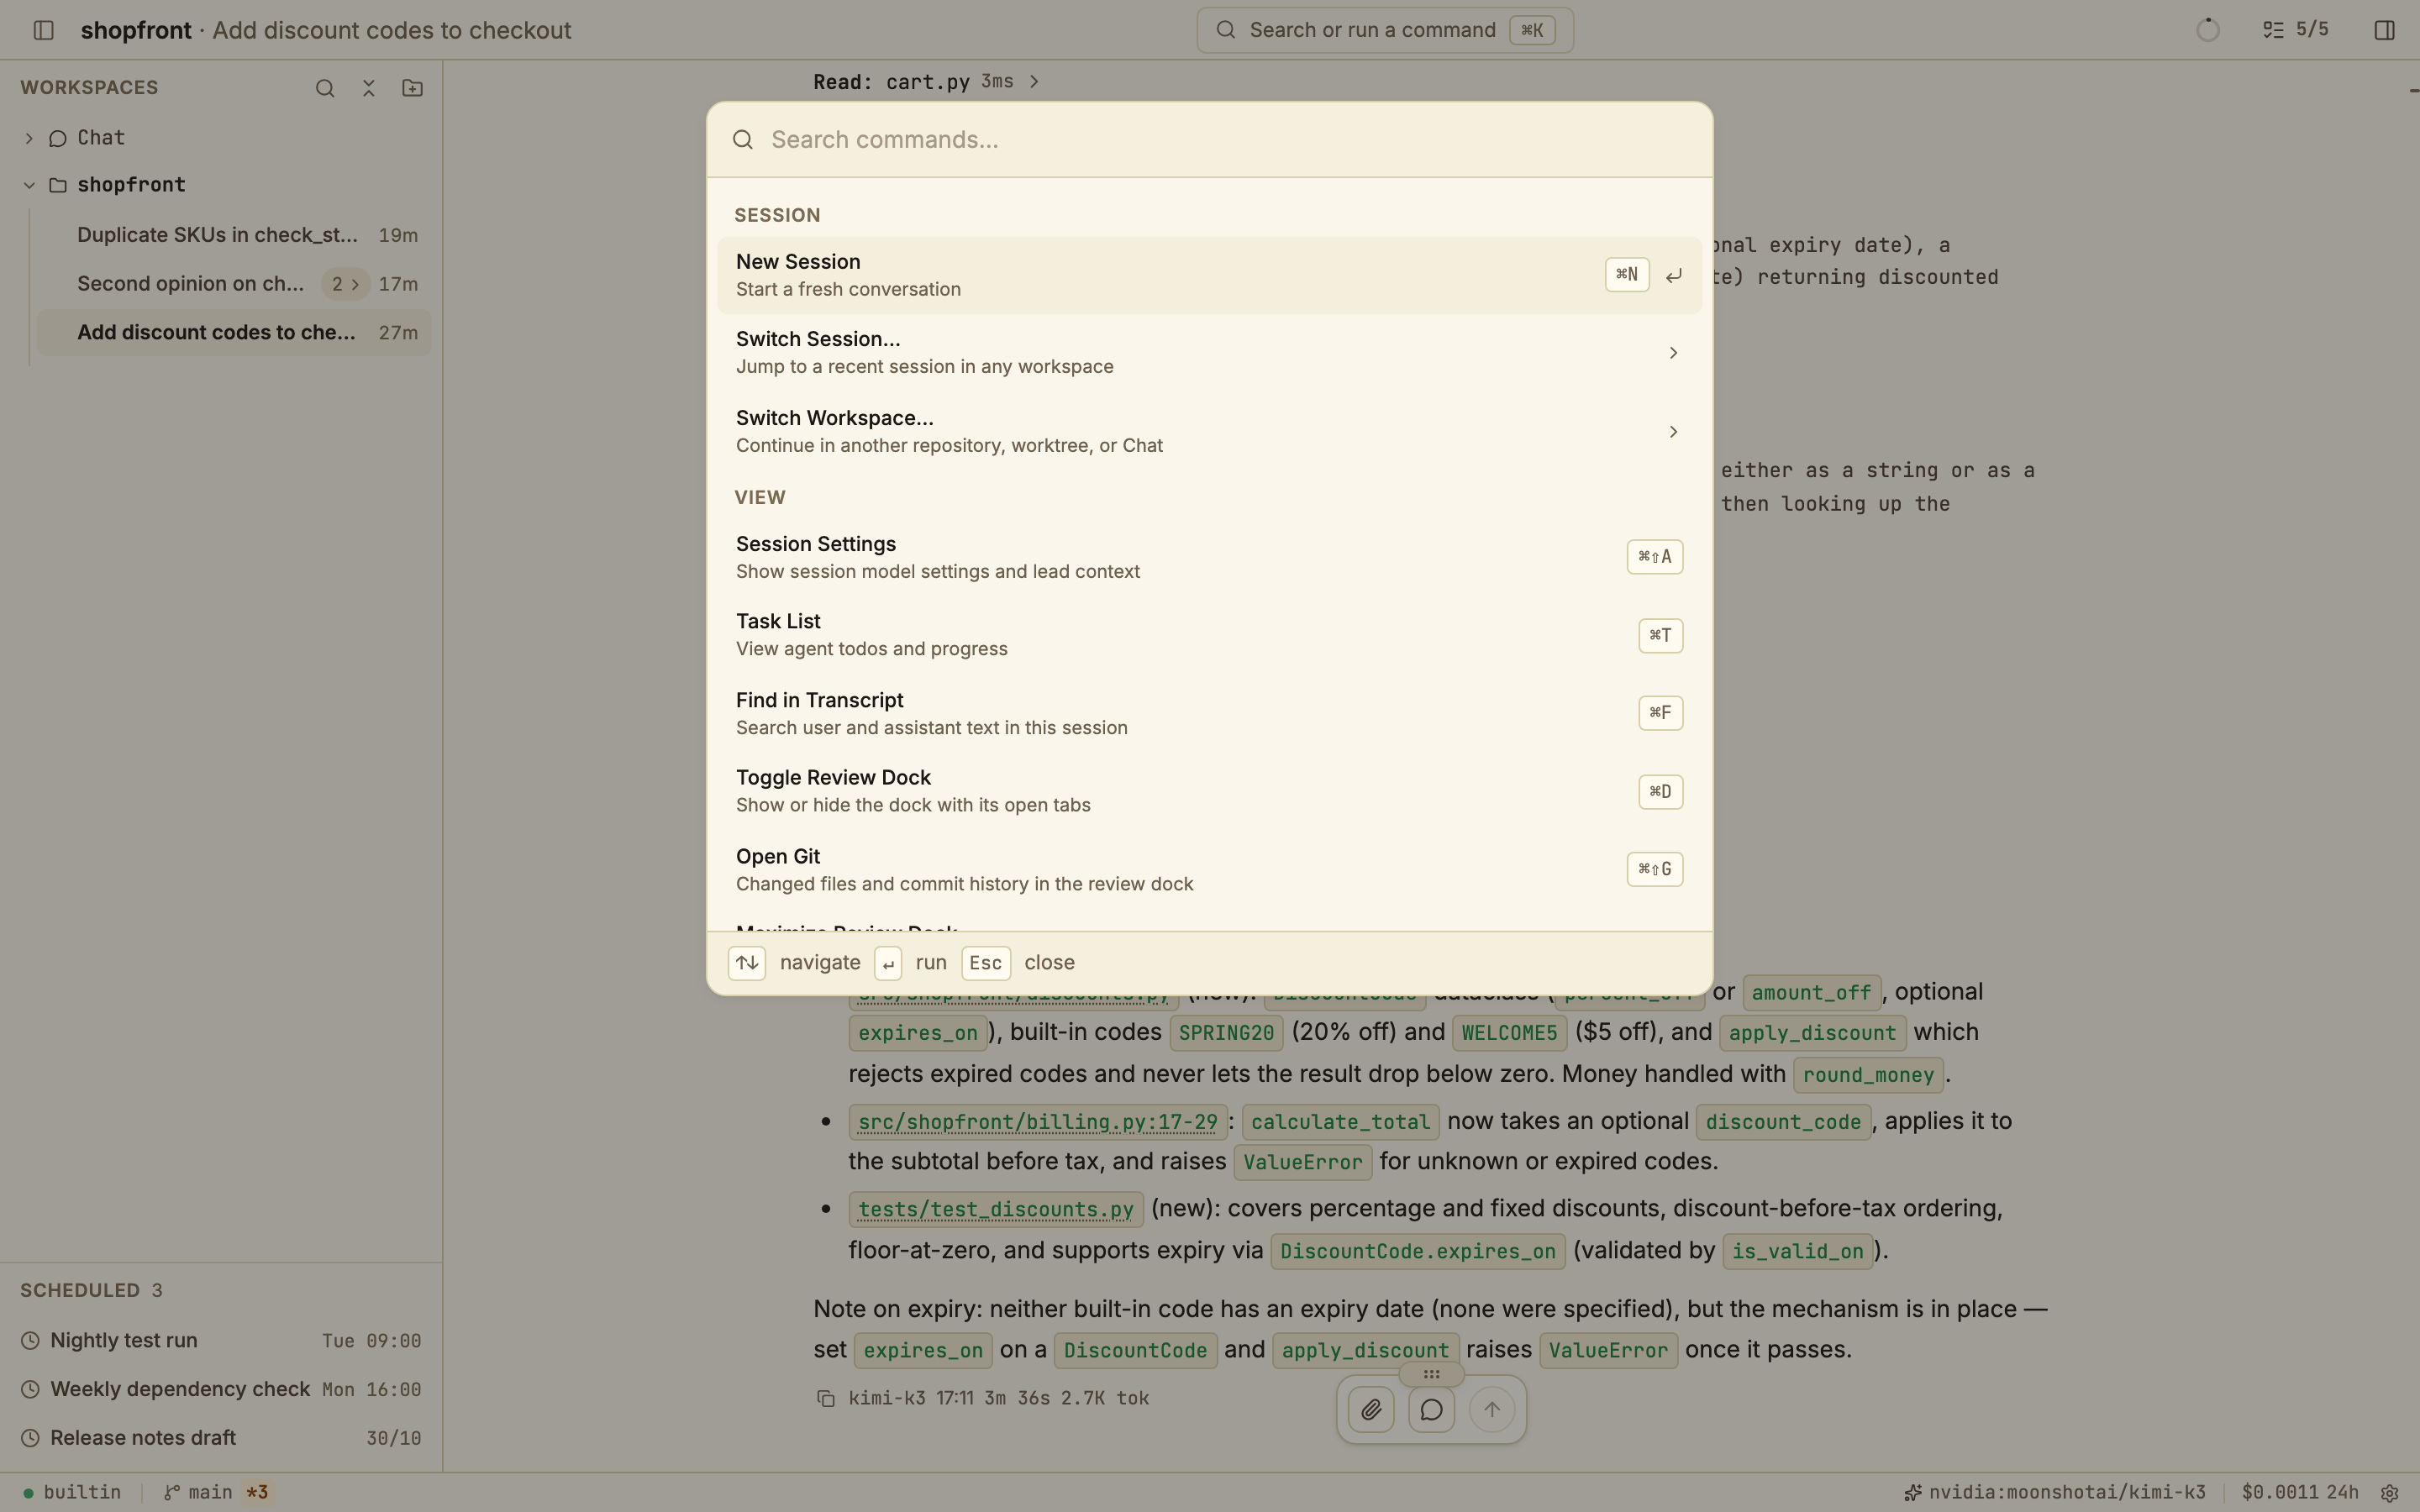
Task: Select the Session Settings command
Action: pos(1209,557)
